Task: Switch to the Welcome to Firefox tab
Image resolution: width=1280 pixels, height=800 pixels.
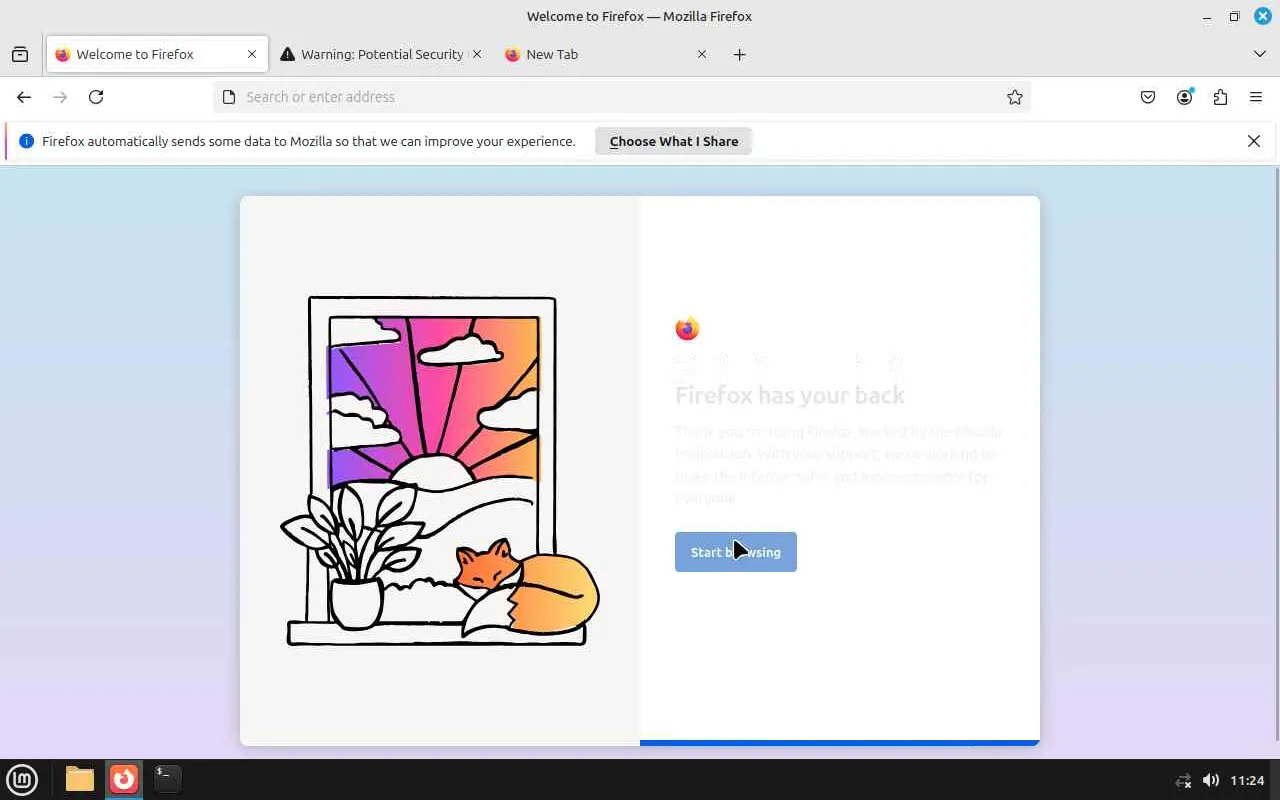Action: click(157, 54)
